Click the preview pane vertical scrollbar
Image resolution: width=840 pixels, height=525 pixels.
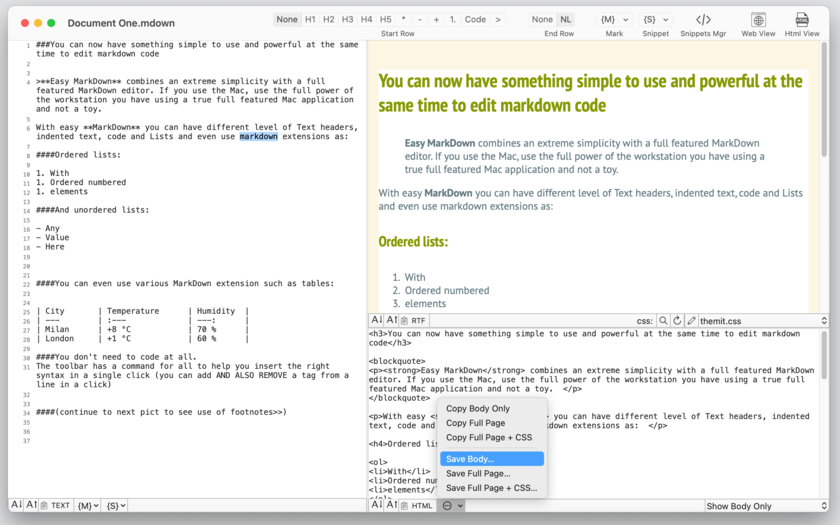pyautogui.click(x=824, y=100)
